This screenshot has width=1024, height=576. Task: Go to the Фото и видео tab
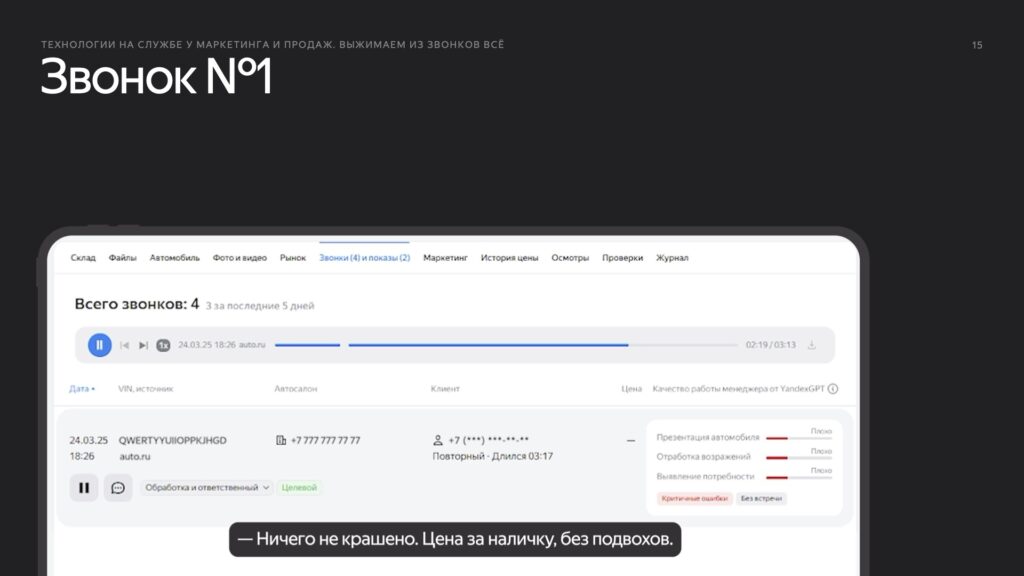click(x=239, y=258)
